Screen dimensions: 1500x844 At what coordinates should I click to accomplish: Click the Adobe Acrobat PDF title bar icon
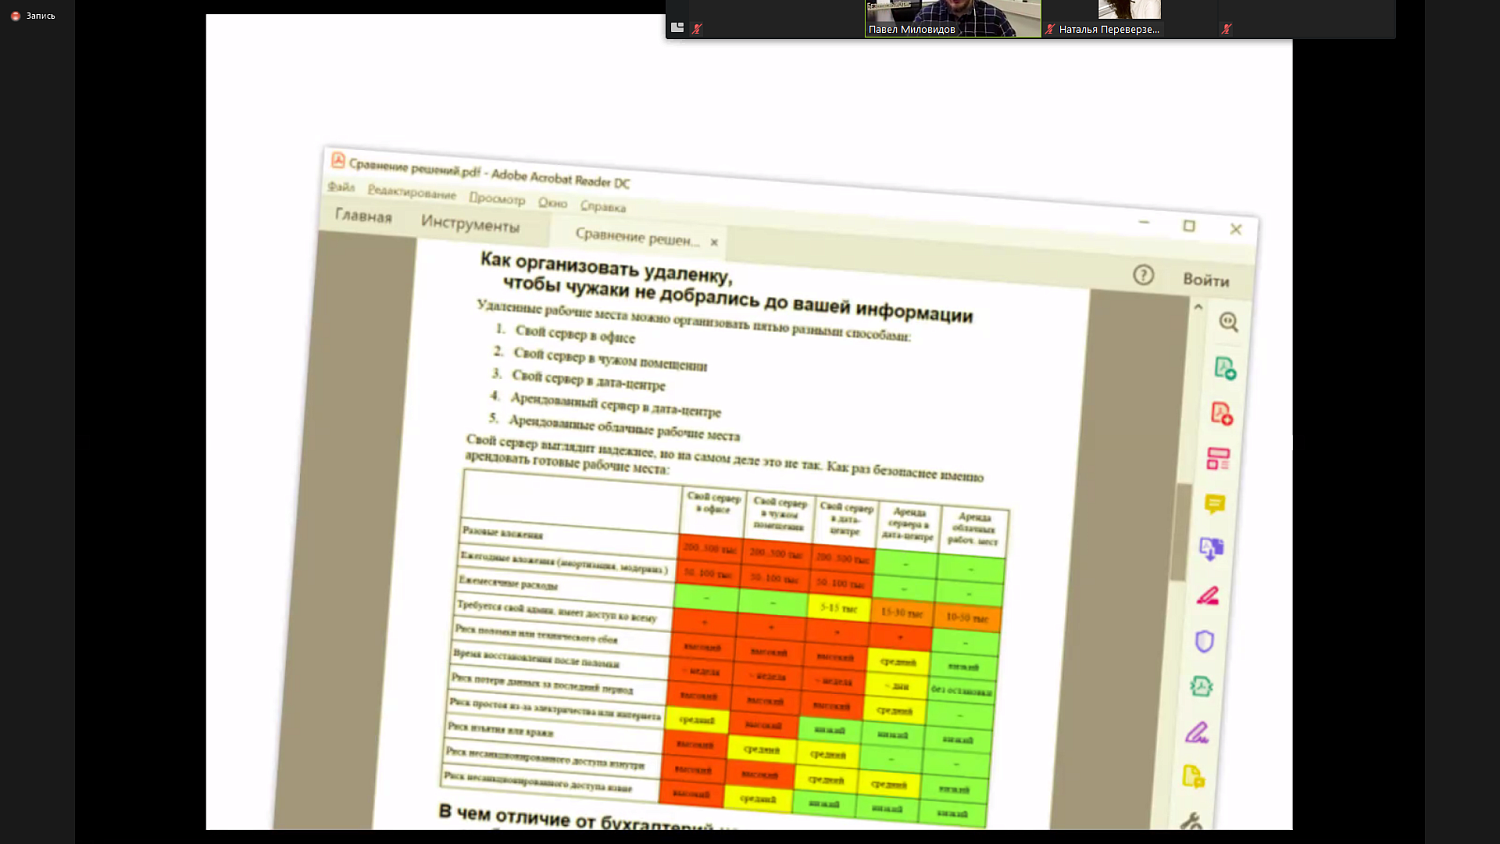click(338, 160)
